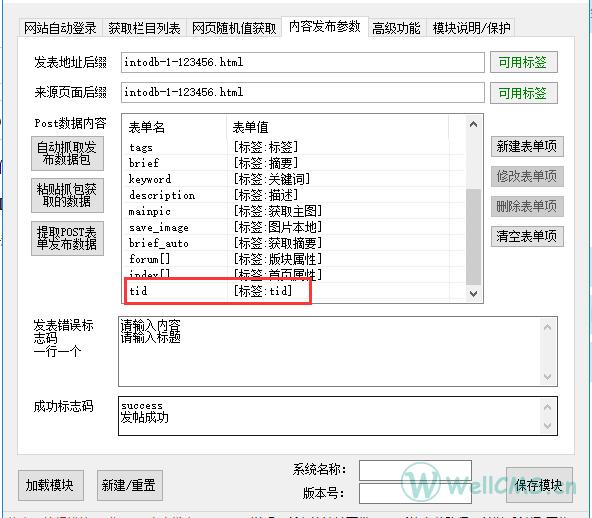Select the keyword form row
Viewport: 592px width, 518px height.
tap(287, 179)
